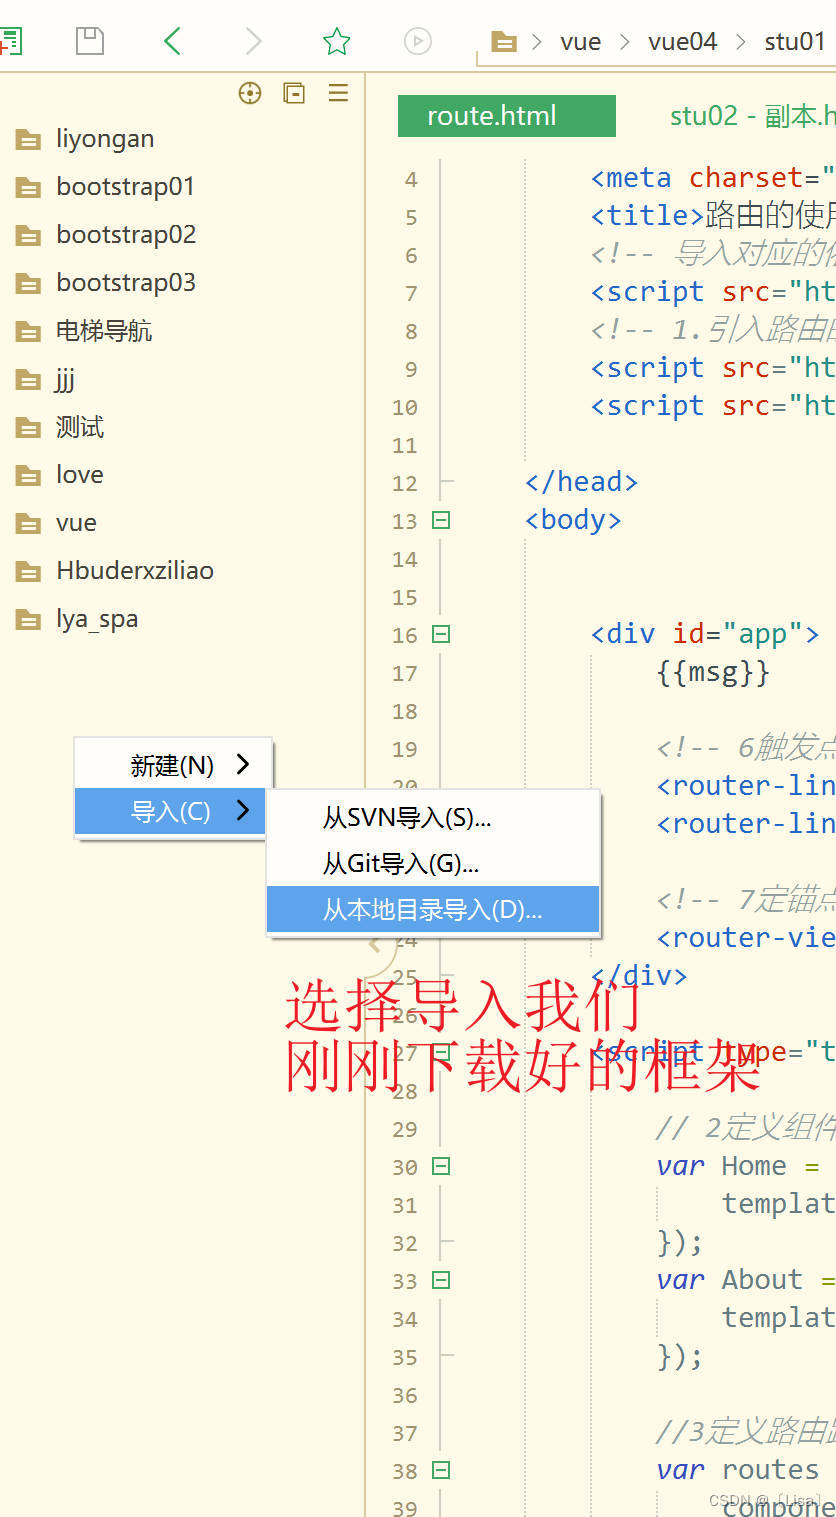Click the 'var routes' declaration
This screenshot has height=1517, width=836.
click(738, 1470)
